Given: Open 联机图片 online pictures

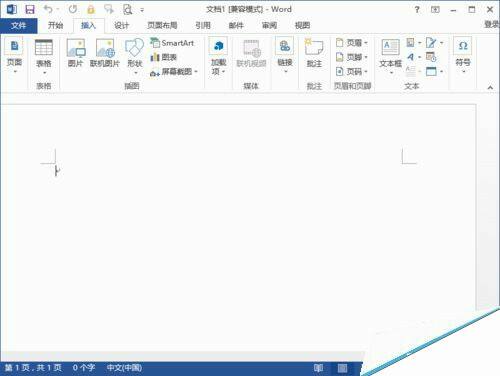Looking at the screenshot, I should click(105, 53).
